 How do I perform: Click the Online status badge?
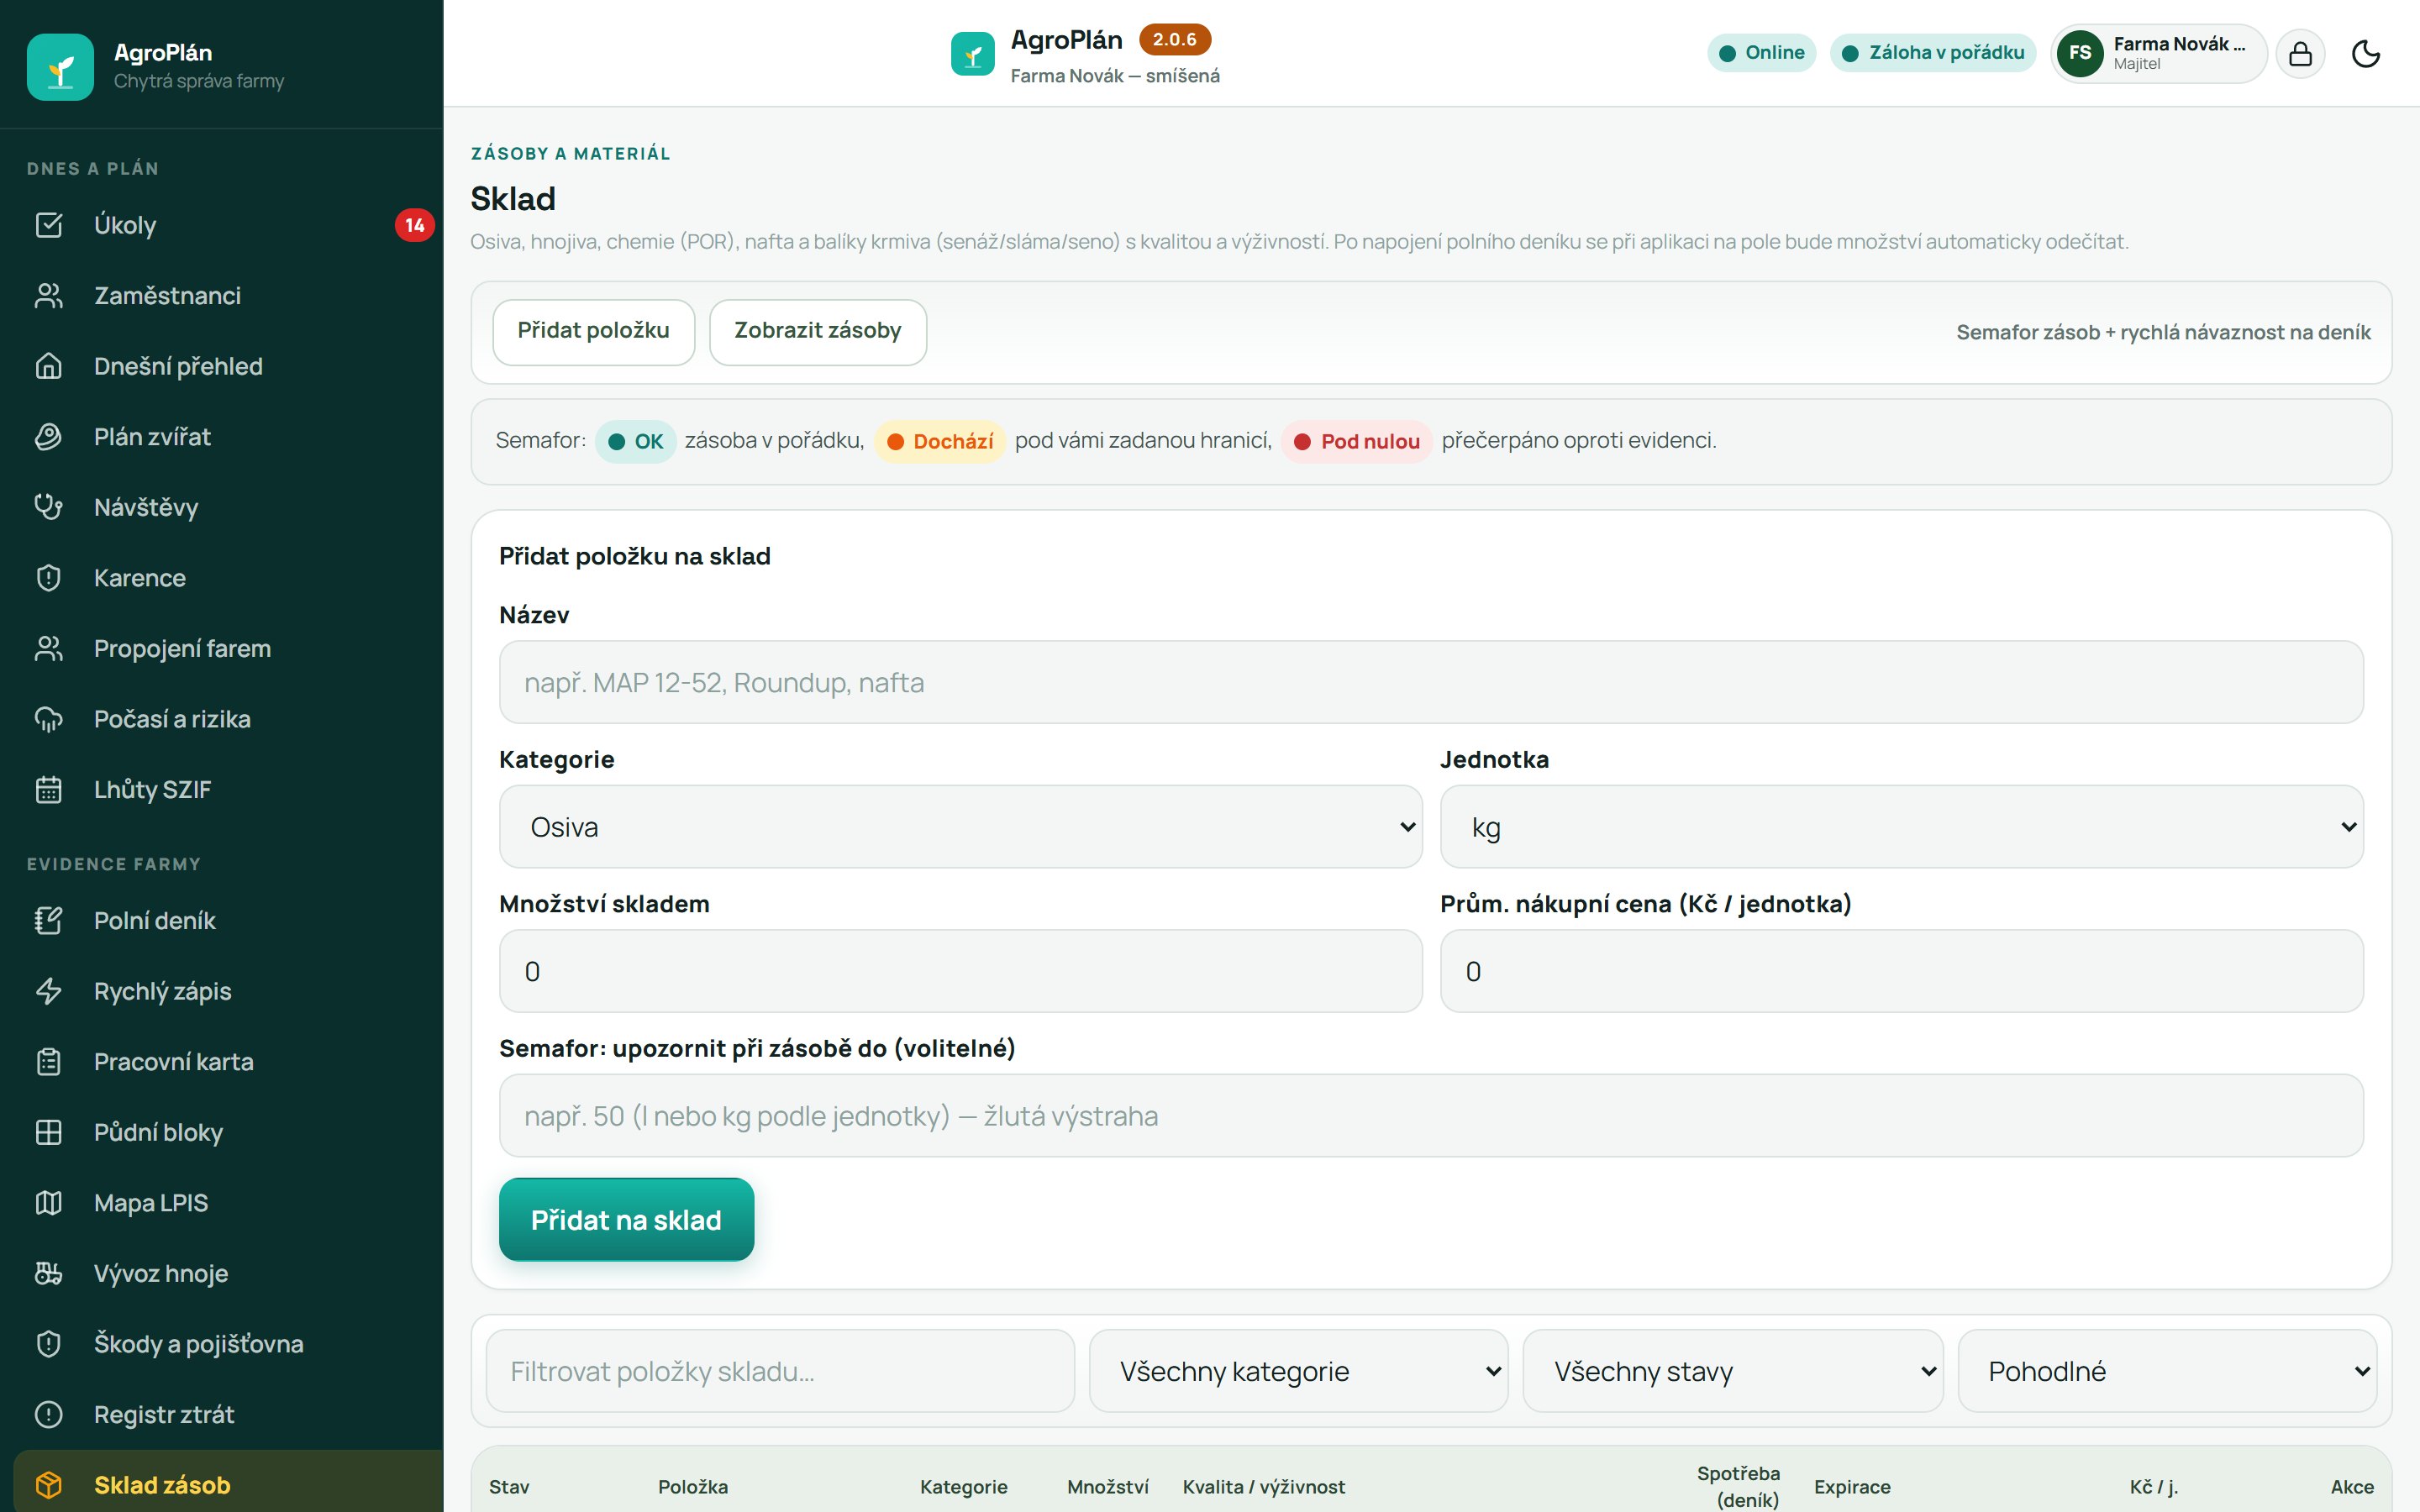(1761, 53)
